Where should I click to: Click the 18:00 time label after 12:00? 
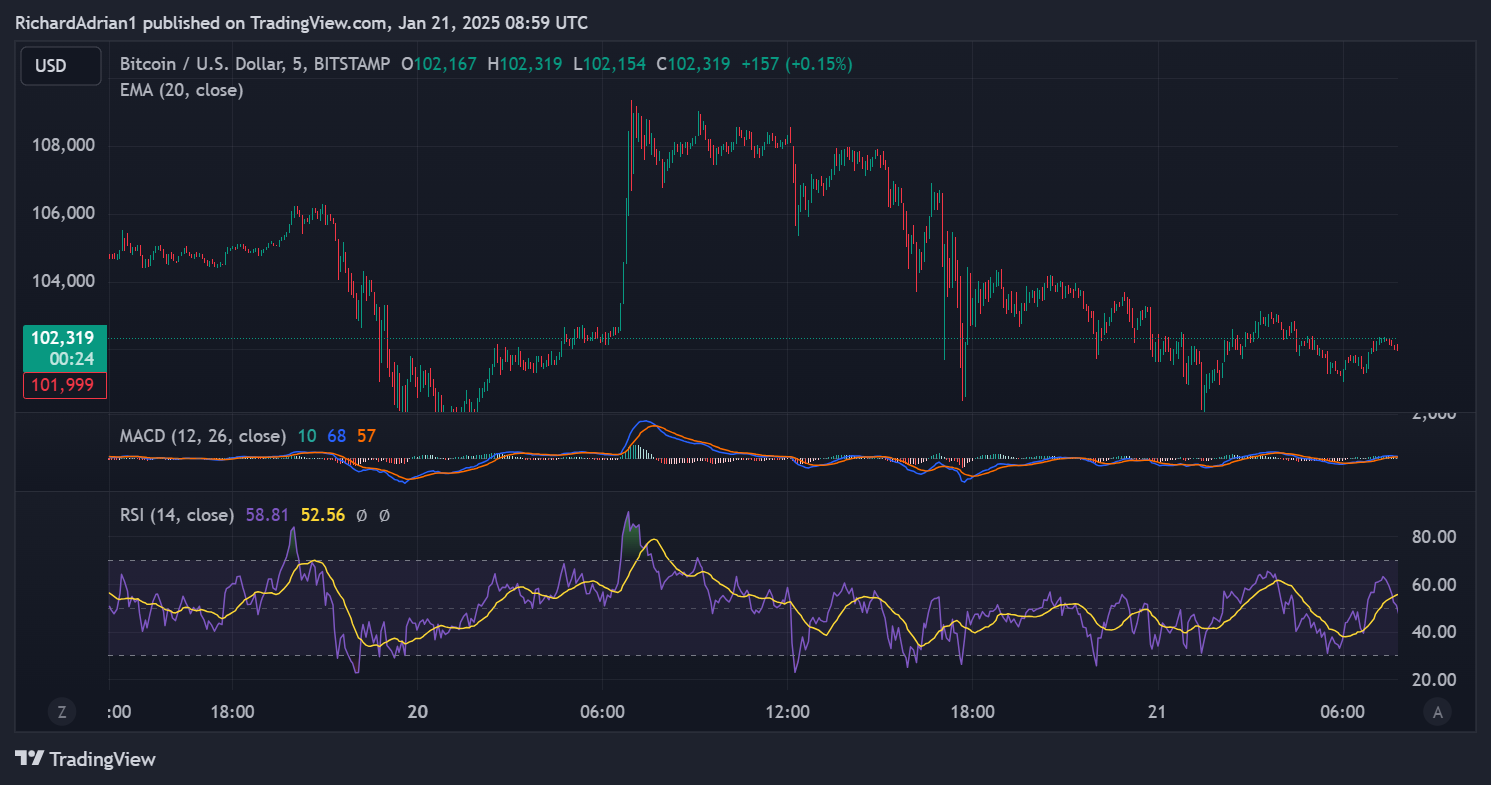point(972,712)
